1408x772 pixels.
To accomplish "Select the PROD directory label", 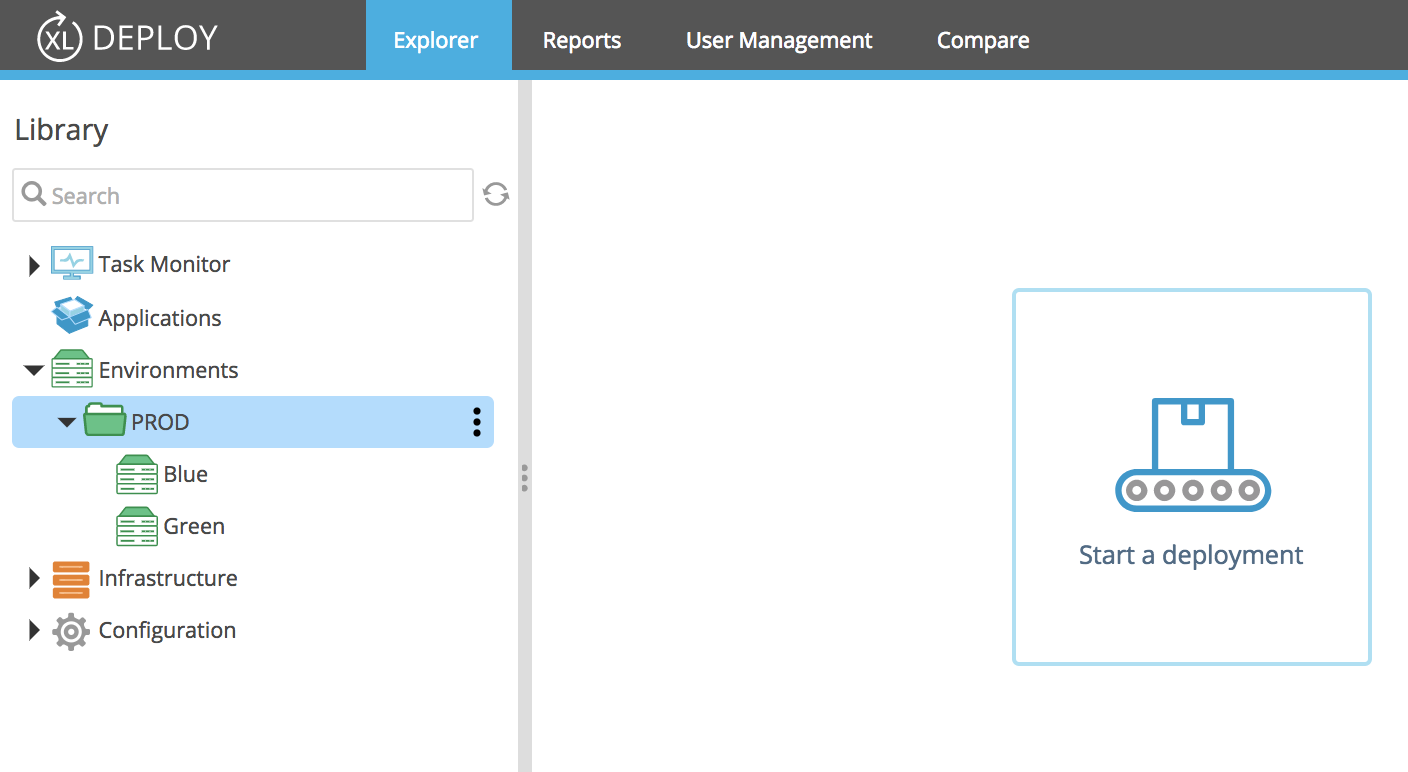I will (160, 422).
